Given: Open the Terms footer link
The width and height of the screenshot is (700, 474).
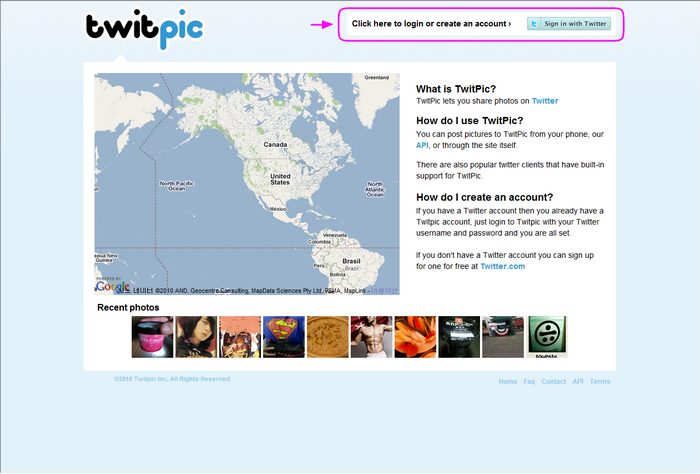Looking at the screenshot, I should tap(600, 382).
